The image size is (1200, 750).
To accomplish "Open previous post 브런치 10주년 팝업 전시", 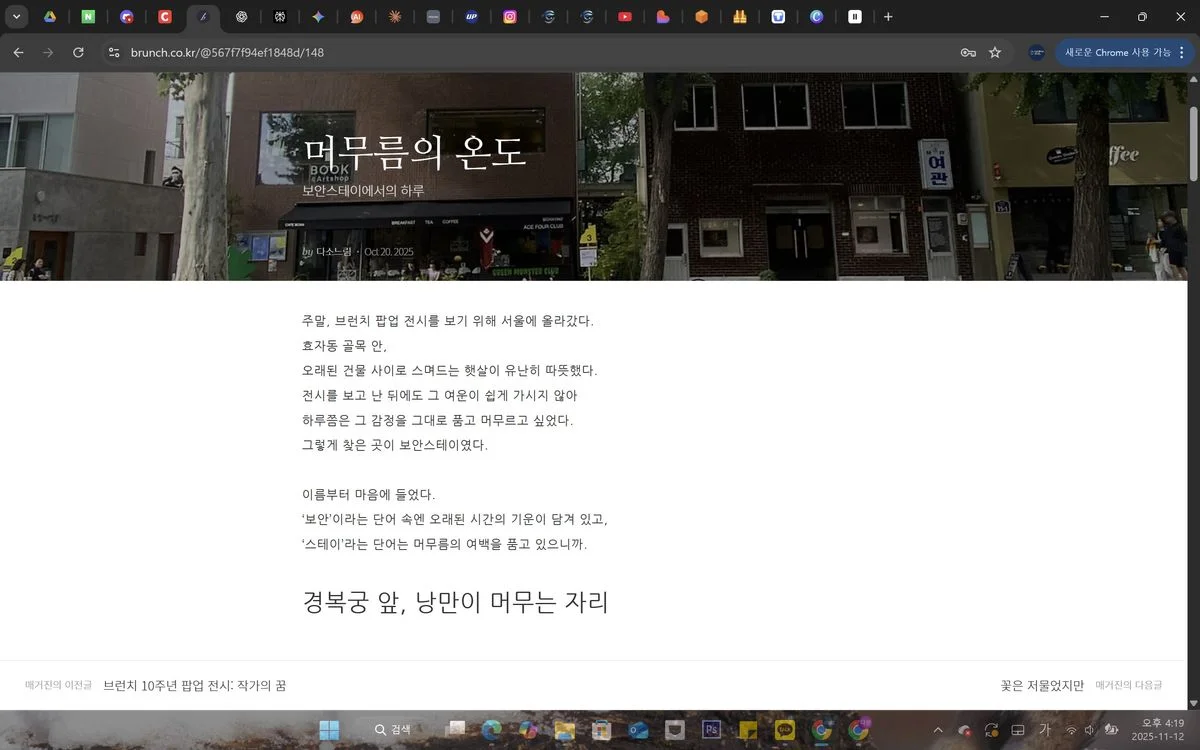I will tap(195, 685).
